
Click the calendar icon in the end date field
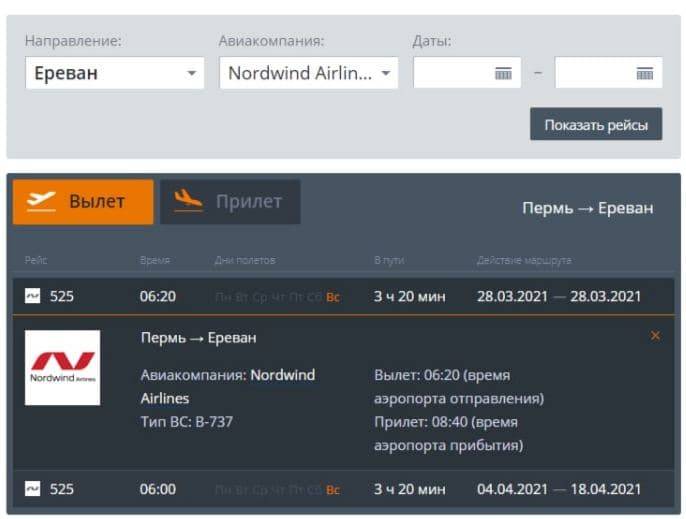point(645,73)
